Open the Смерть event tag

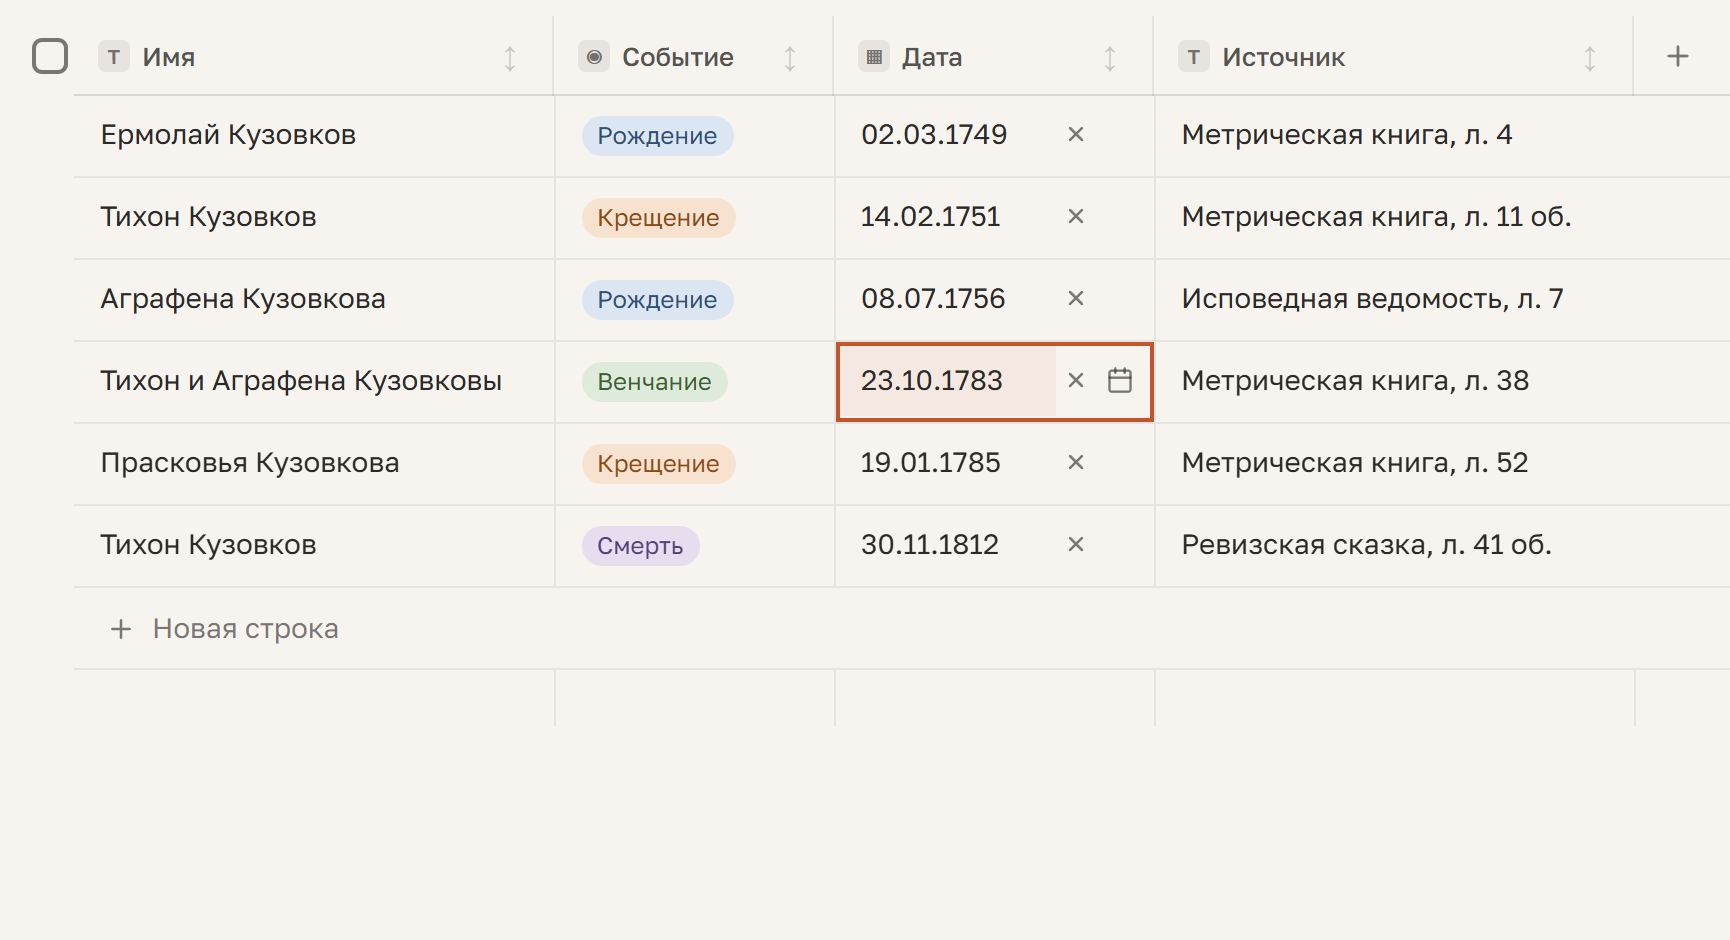click(x=640, y=546)
